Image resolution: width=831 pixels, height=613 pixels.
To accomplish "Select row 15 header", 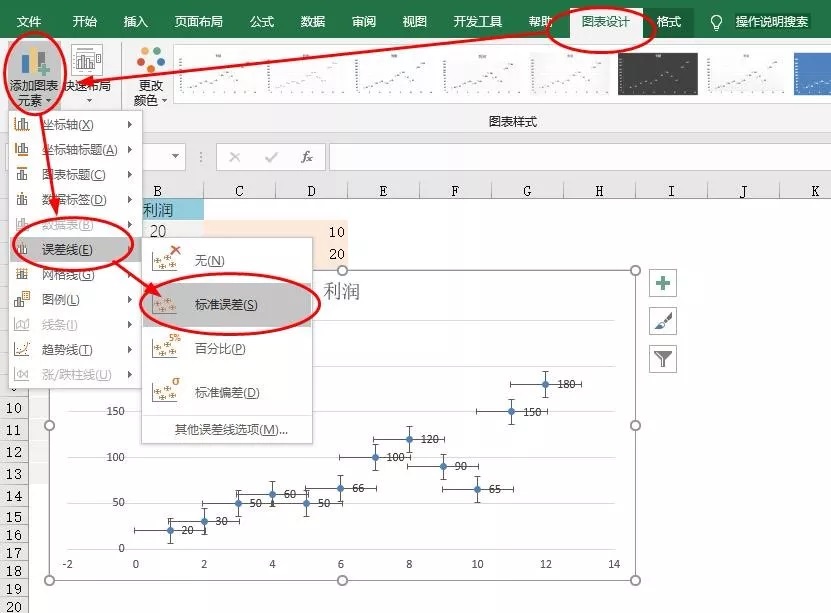I will point(14,517).
